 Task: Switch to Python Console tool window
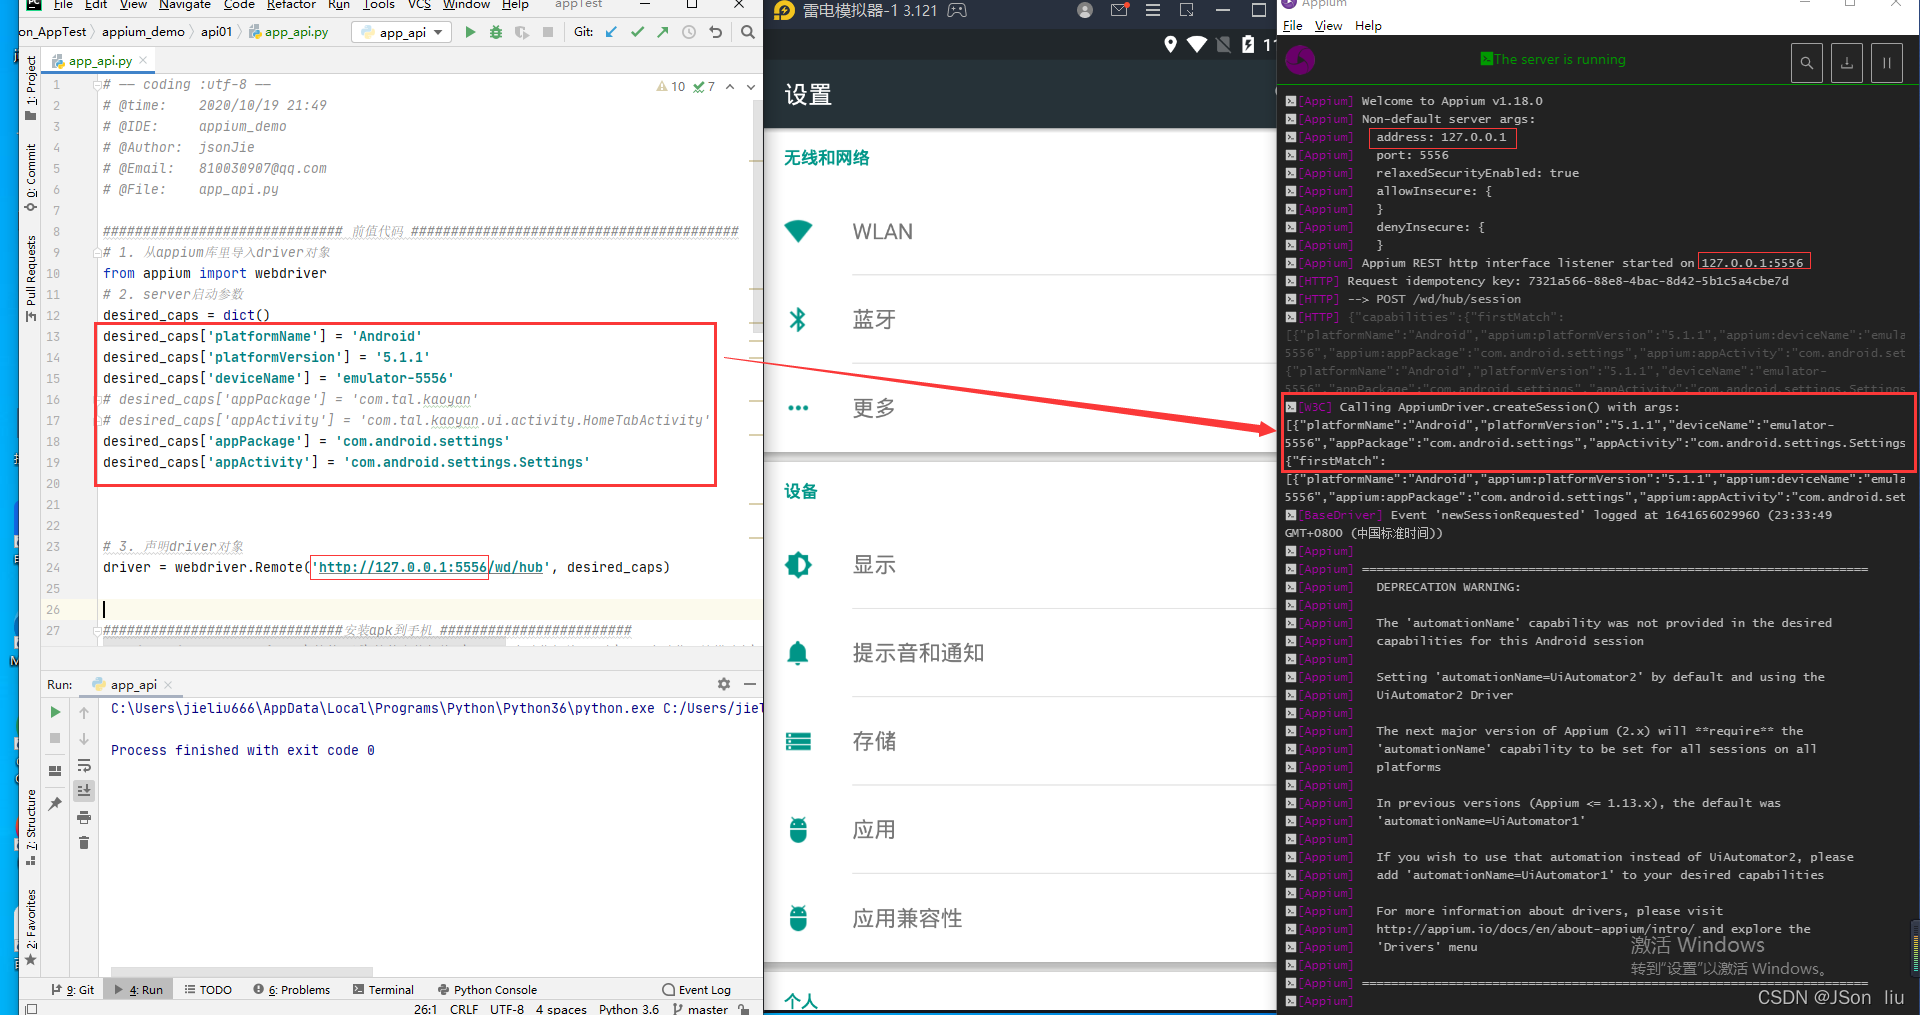pos(488,989)
